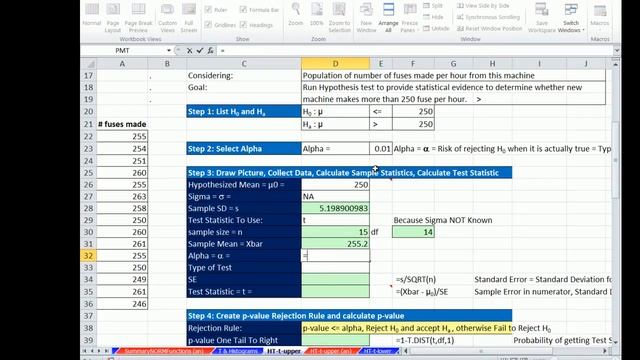This screenshot has height=360, width=640.
Task: Select the HT-t-upper sheet tab
Action: coord(284,351)
